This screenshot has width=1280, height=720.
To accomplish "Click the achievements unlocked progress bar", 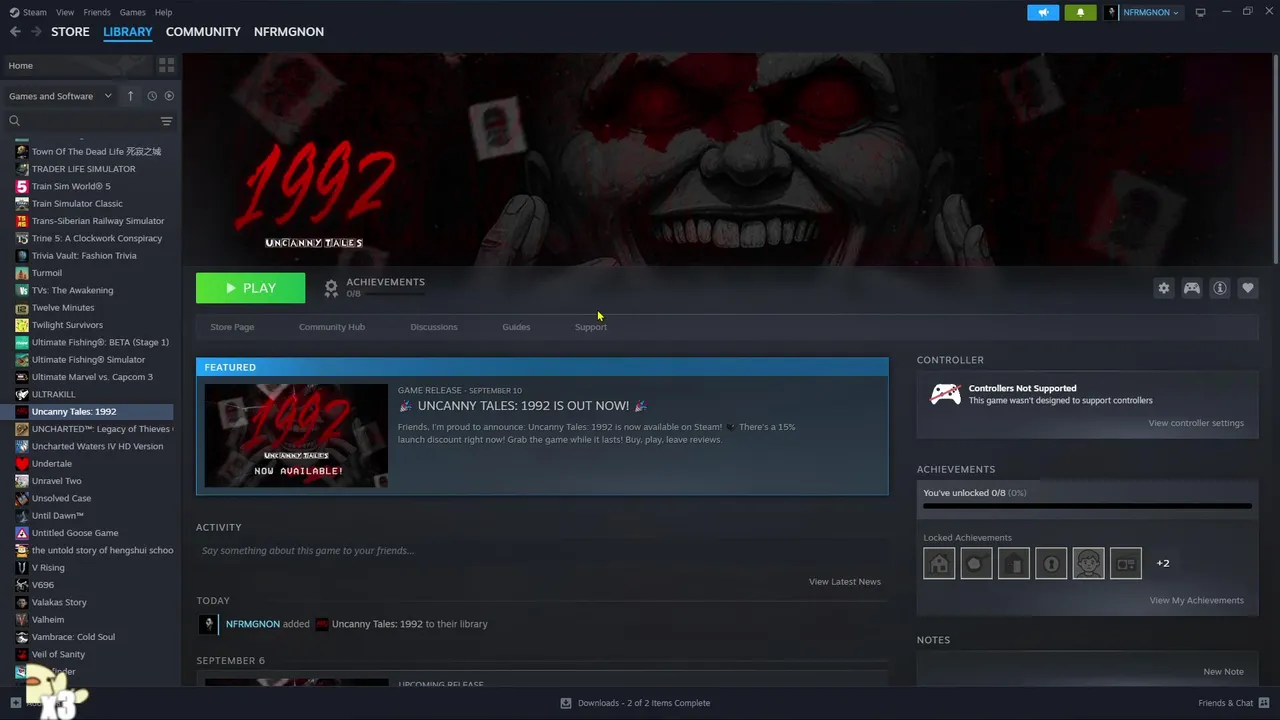I will pyautogui.click(x=1087, y=506).
